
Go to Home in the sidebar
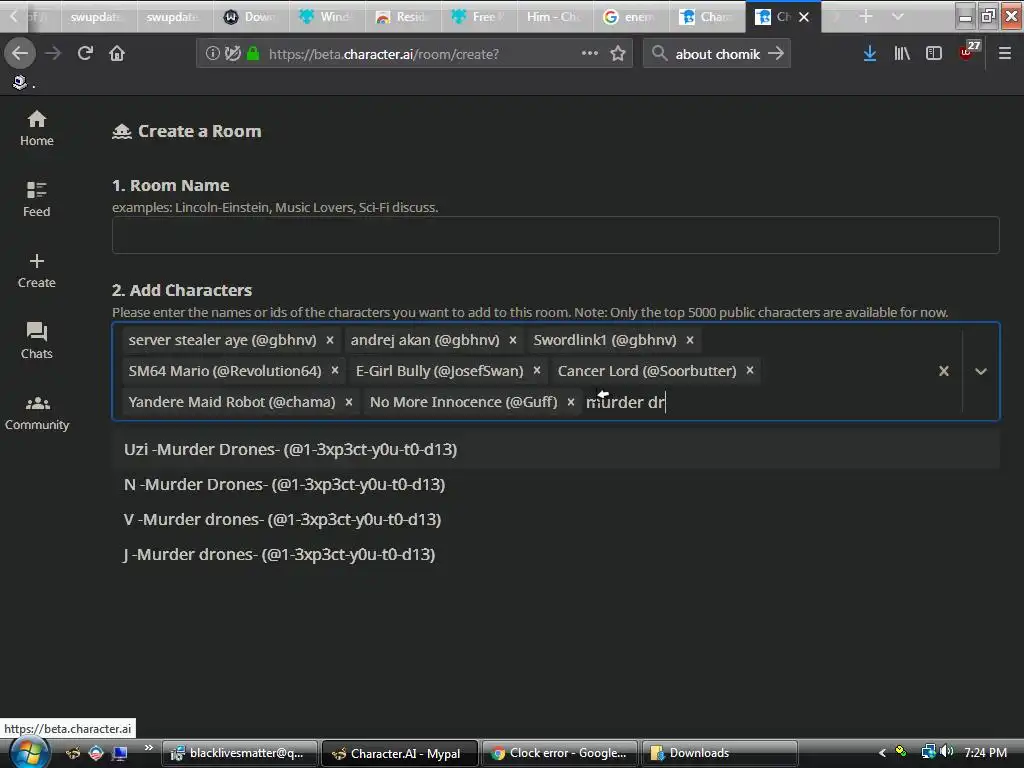pyautogui.click(x=37, y=129)
